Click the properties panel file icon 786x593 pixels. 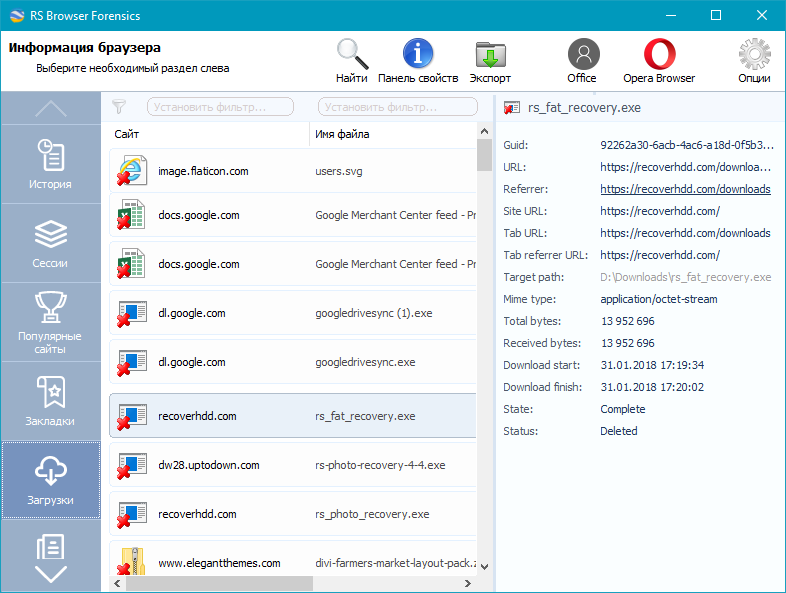click(x=511, y=108)
